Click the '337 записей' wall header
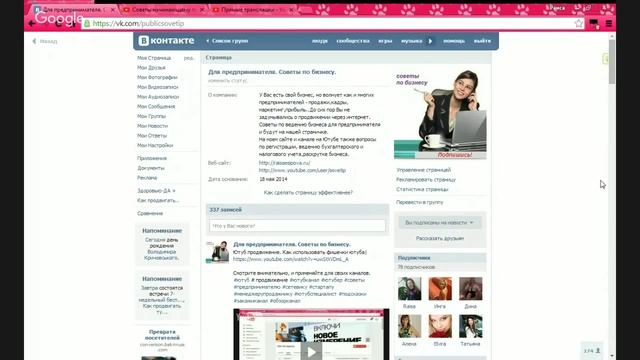Viewport: 640px width, 360px height. (226, 210)
